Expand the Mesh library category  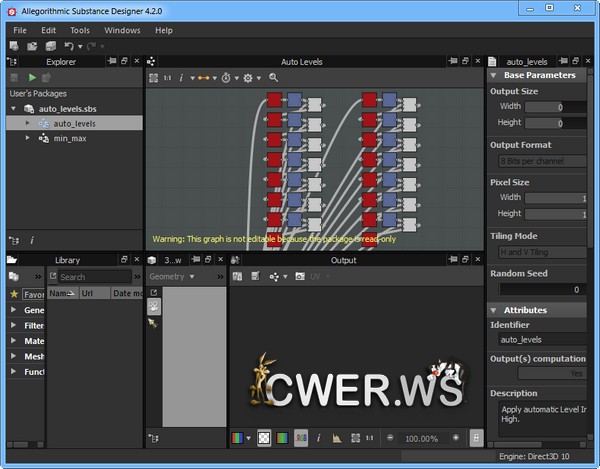[x=13, y=356]
